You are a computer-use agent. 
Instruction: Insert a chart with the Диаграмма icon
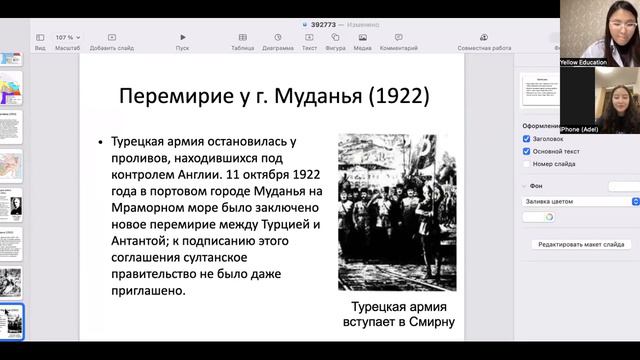pyautogui.click(x=278, y=38)
